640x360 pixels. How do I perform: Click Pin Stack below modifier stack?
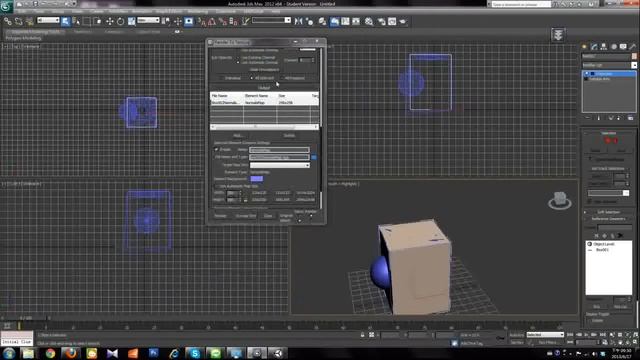coord(588,118)
